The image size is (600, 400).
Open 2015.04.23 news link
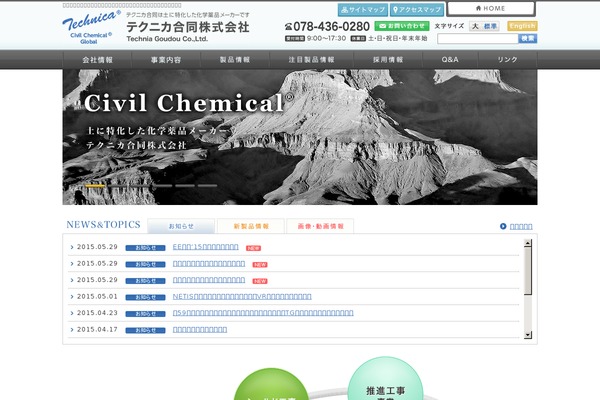click(x=263, y=313)
